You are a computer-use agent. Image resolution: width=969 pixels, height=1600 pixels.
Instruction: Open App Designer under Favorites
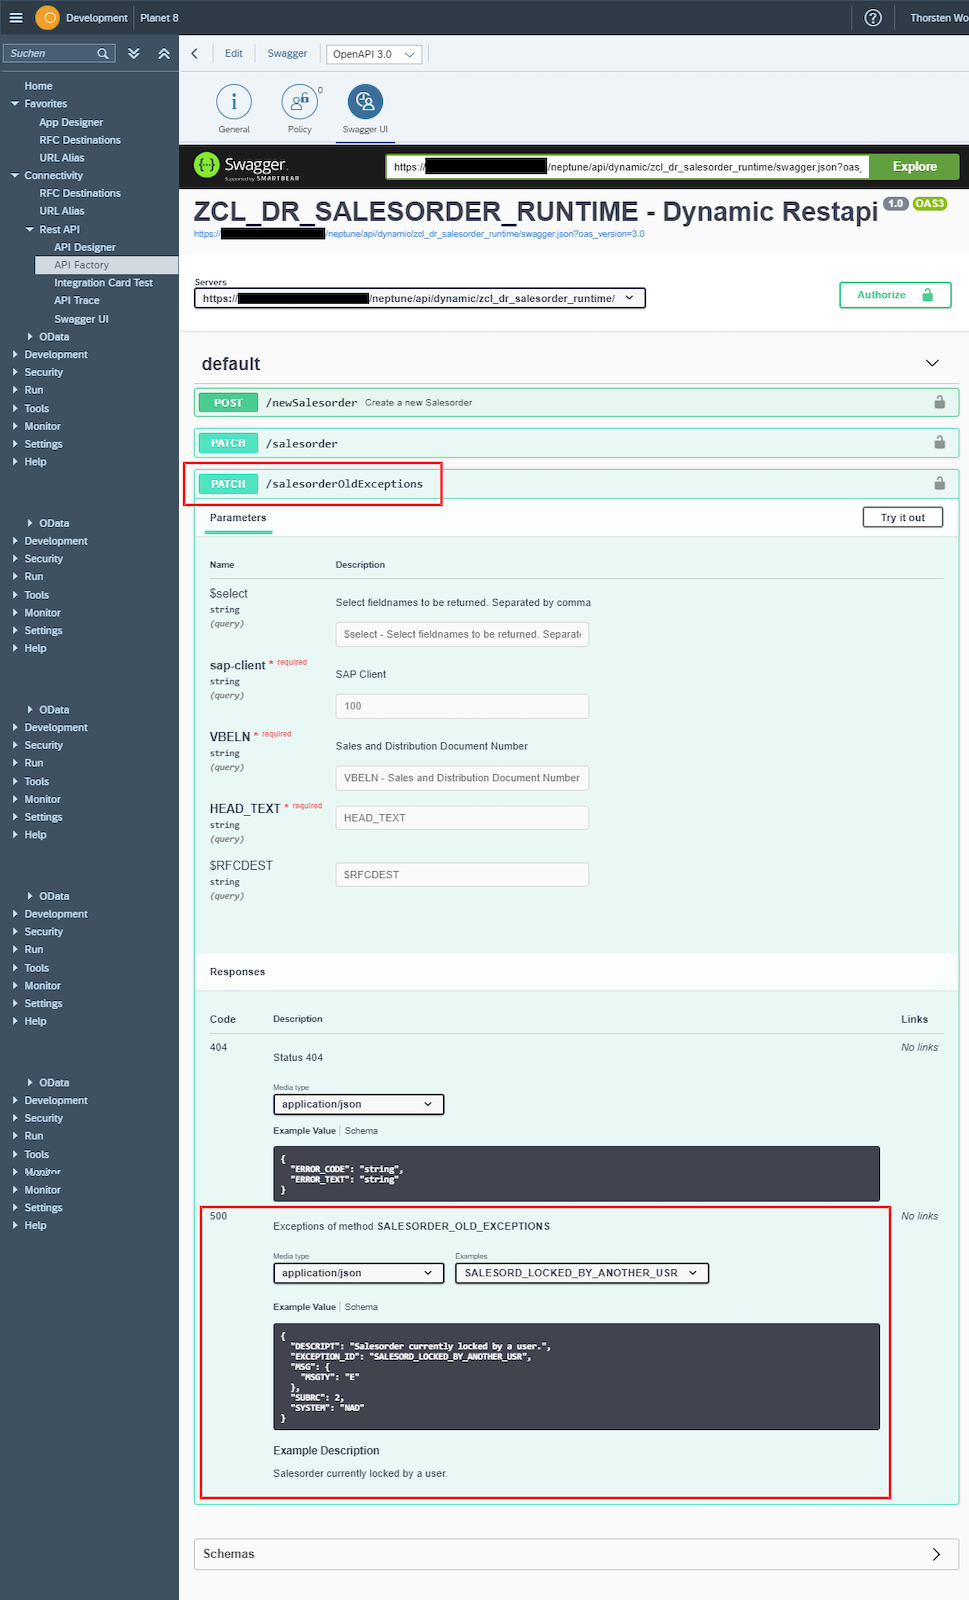coord(71,122)
